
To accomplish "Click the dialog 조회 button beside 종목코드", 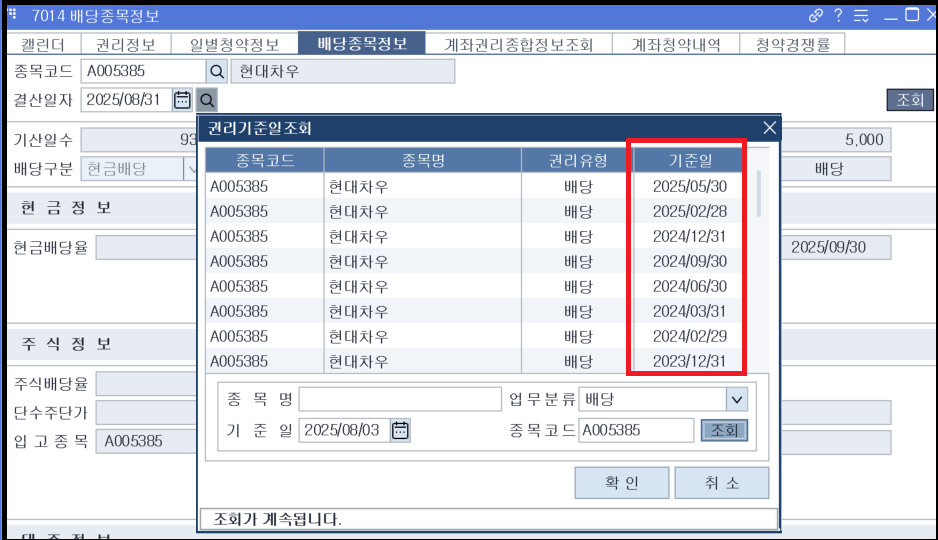I will point(724,430).
